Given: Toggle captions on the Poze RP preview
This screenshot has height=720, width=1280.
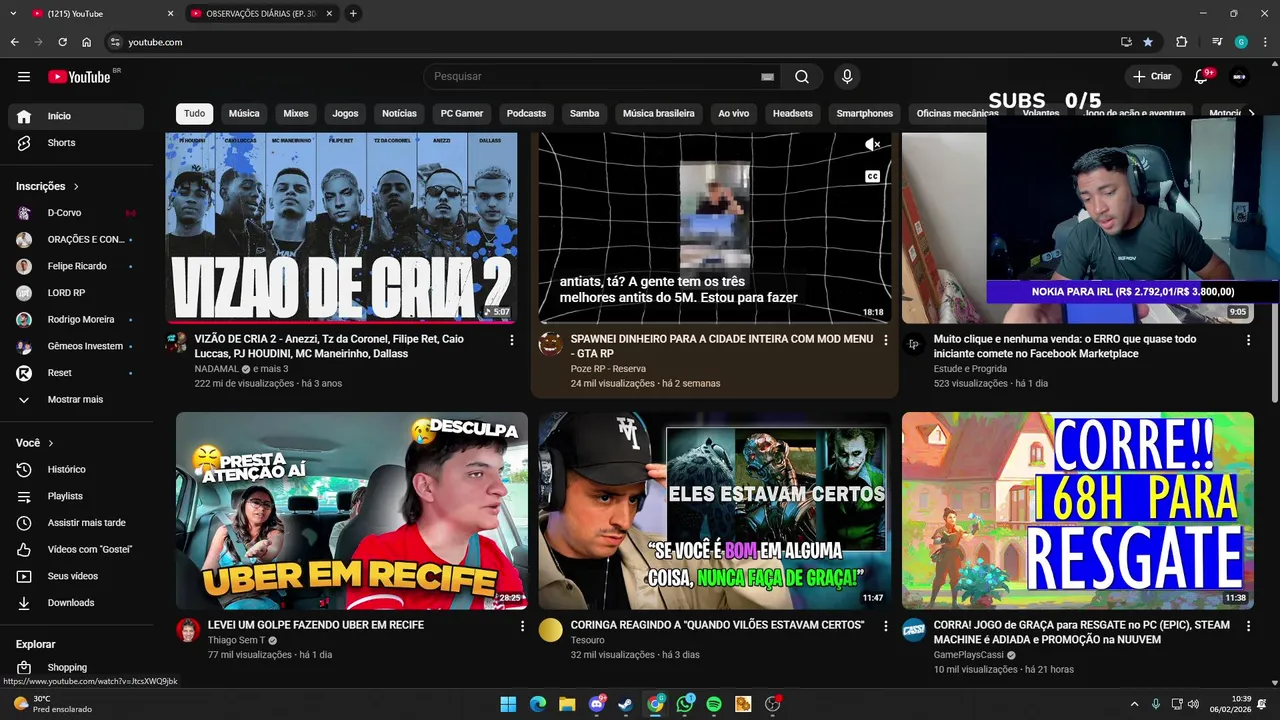Looking at the screenshot, I should coord(872,177).
